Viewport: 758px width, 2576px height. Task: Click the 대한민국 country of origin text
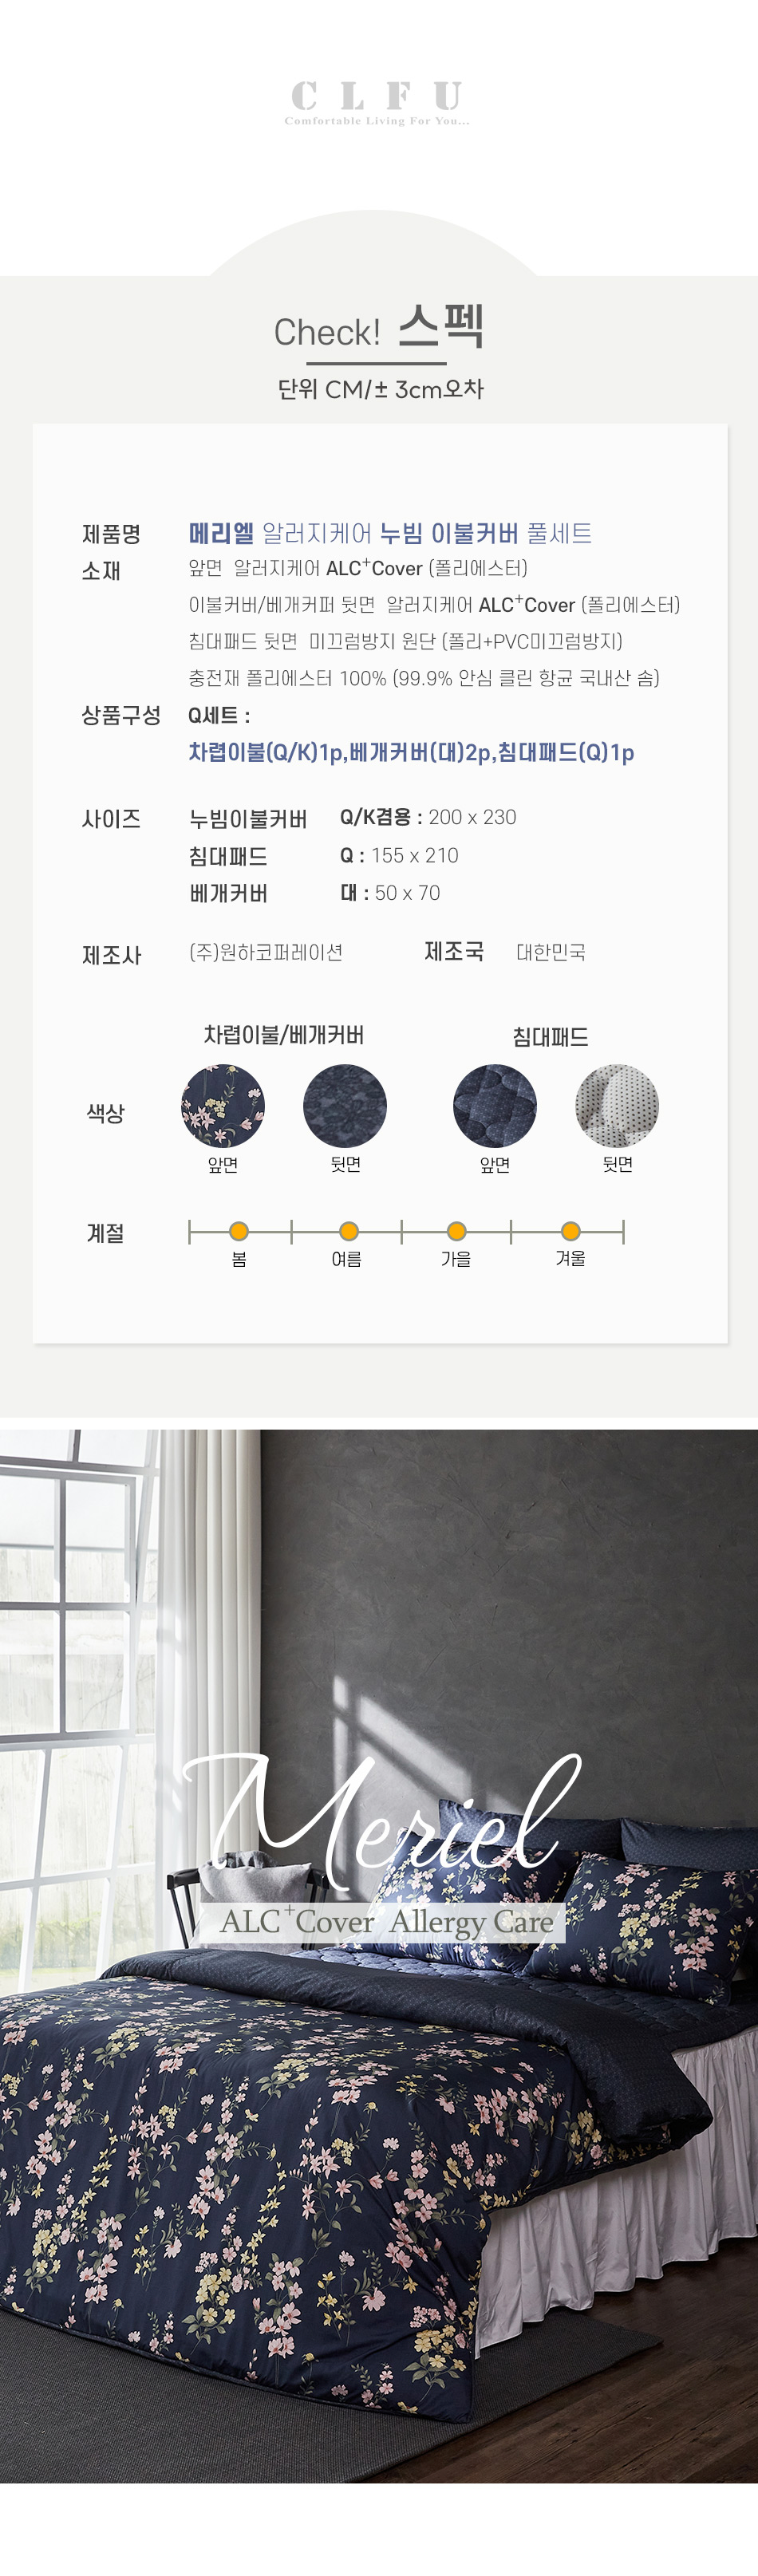(551, 952)
